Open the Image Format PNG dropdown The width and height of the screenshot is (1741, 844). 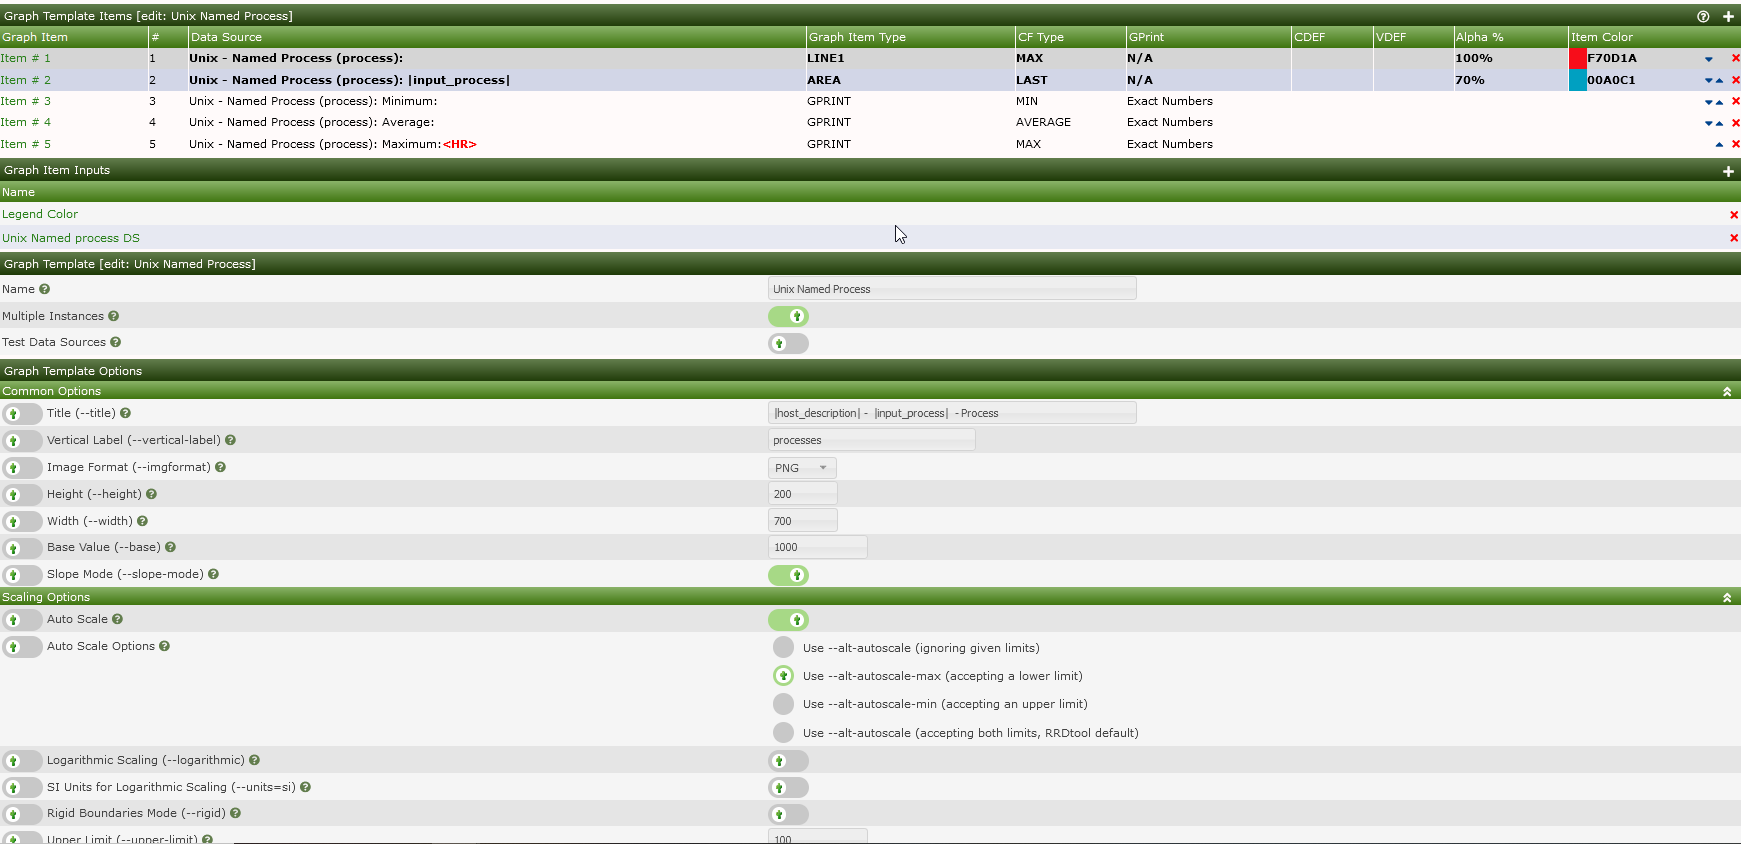(802, 468)
